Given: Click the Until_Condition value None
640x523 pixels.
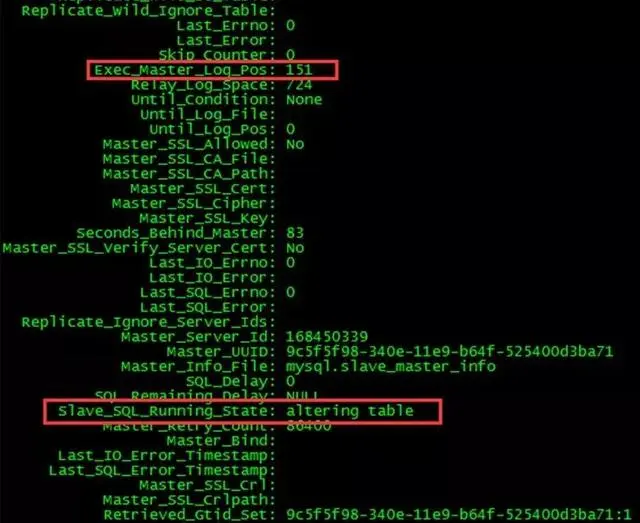Looking at the screenshot, I should tap(304, 100).
